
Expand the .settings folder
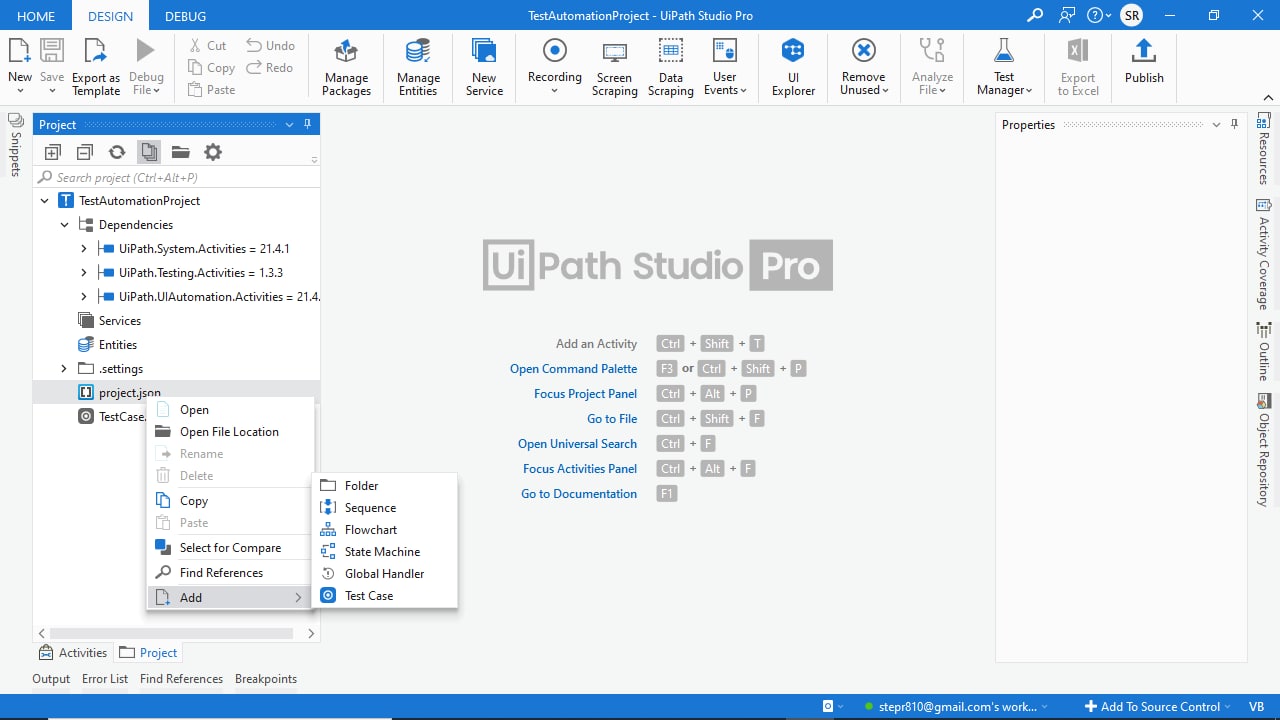64,369
